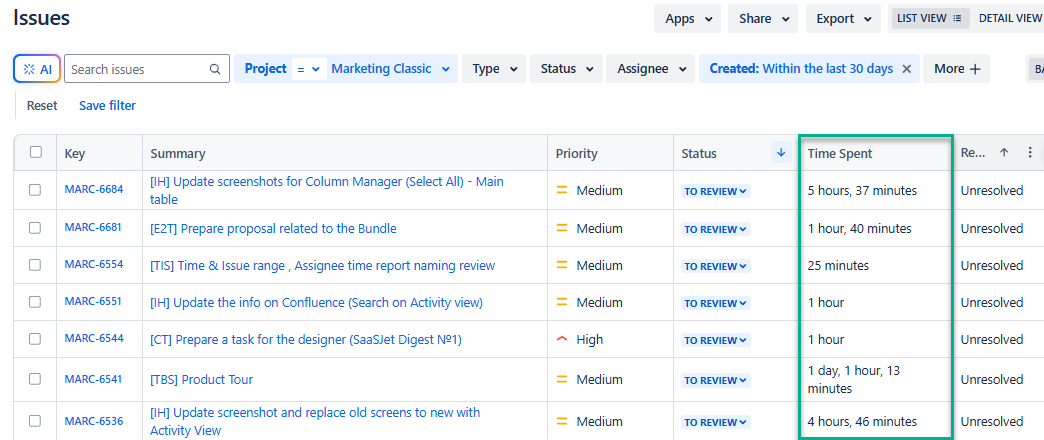The image size is (1044, 440).
Task: Open issue MARC-6551 key link
Action: click(x=93, y=301)
